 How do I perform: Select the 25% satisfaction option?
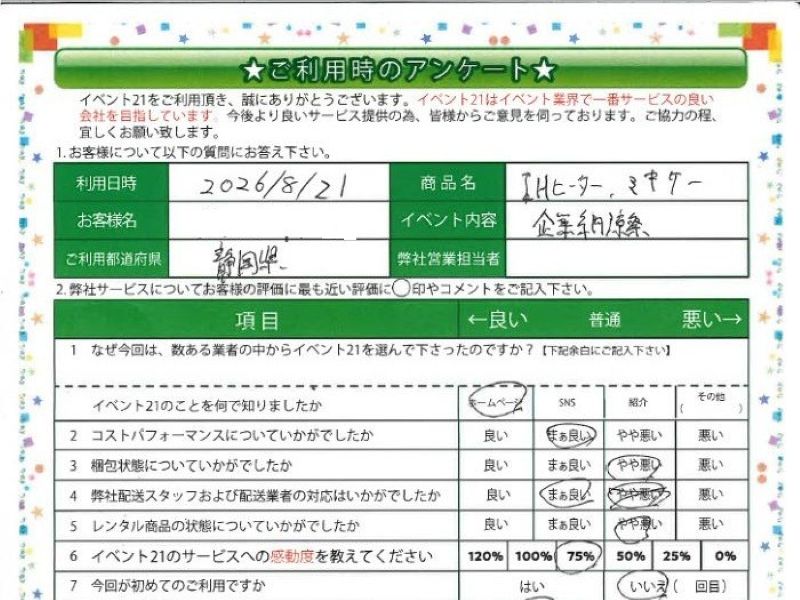[x=677, y=556]
